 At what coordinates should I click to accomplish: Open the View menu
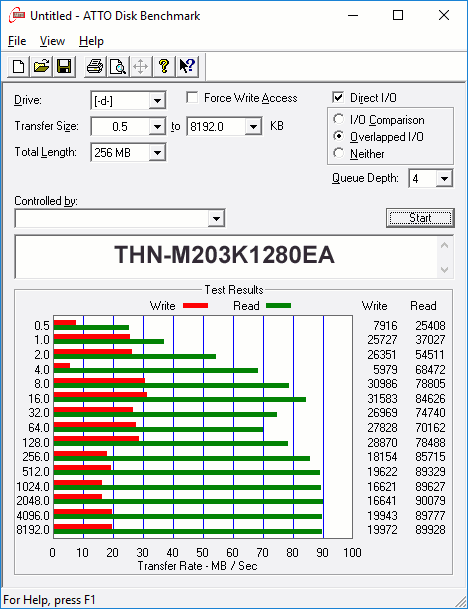52,41
